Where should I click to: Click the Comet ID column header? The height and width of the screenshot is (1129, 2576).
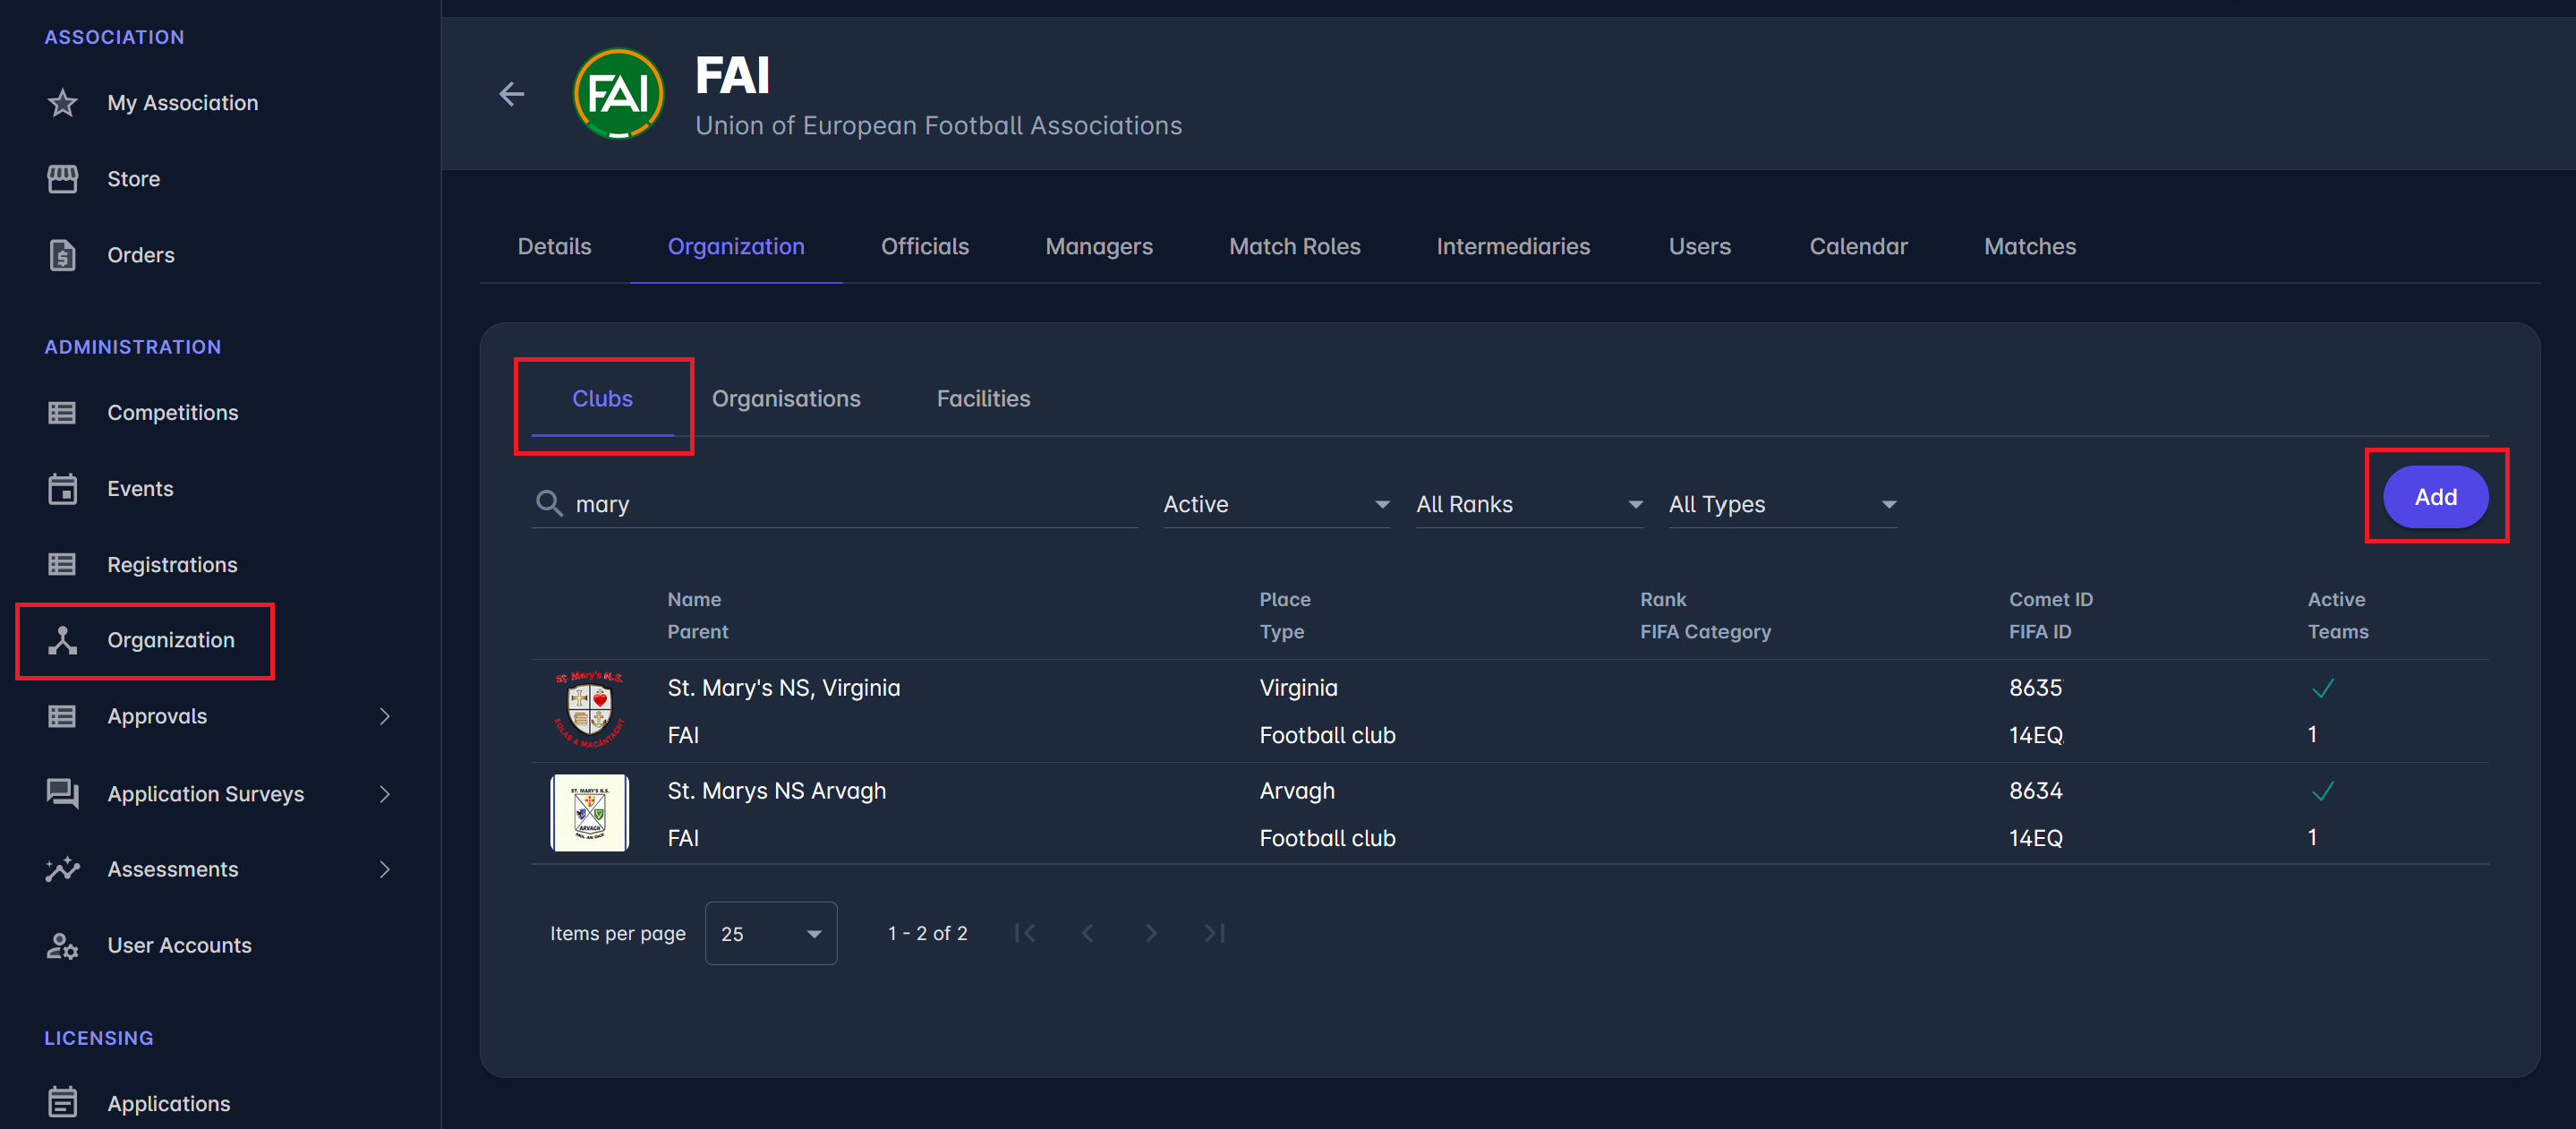click(x=2051, y=599)
